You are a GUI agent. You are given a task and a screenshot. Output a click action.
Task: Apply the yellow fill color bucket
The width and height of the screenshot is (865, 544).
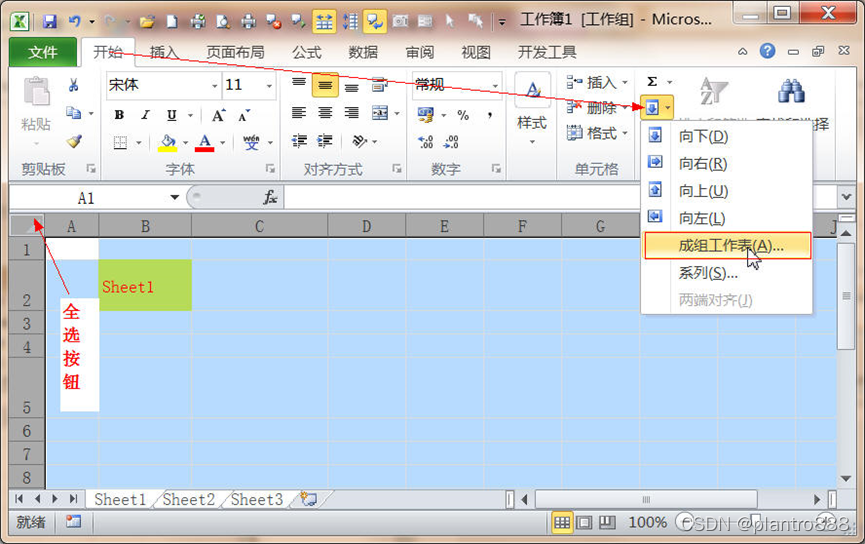pos(168,142)
